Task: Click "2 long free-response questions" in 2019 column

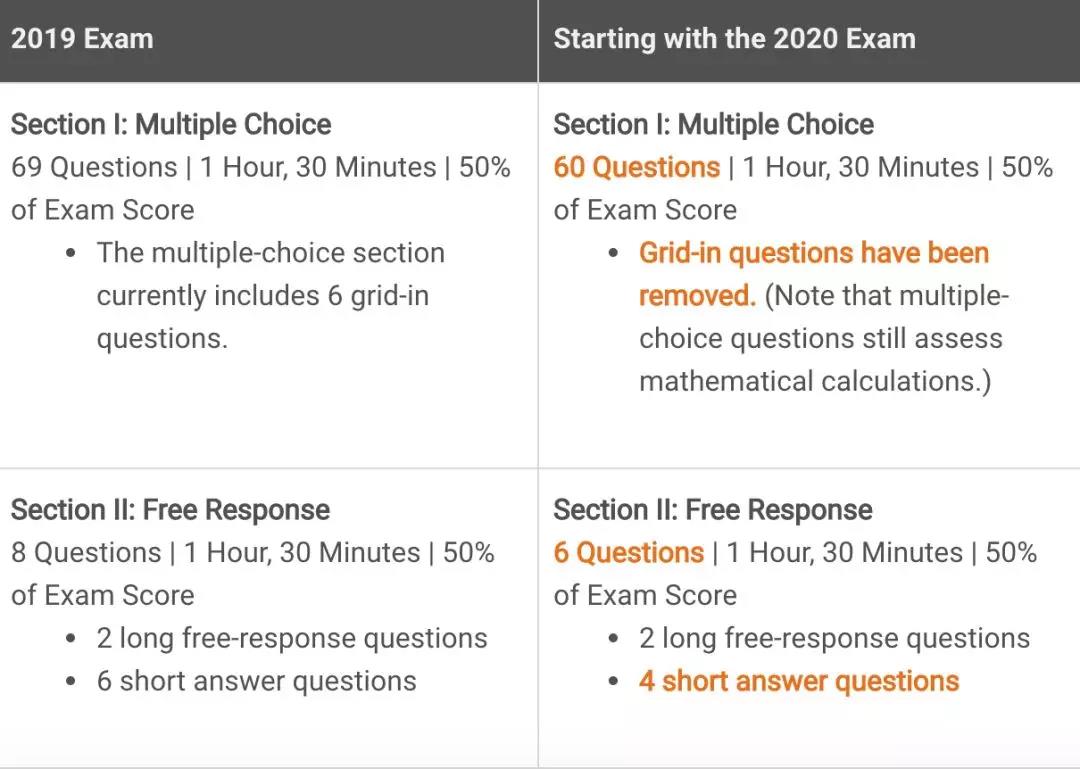Action: (x=291, y=639)
